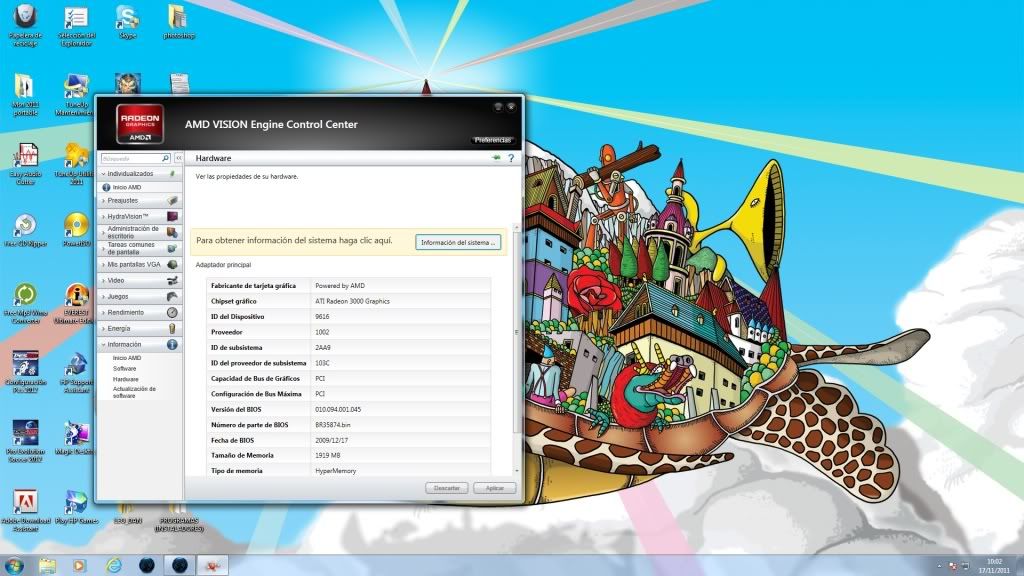This screenshot has height=576, width=1024.
Task: Open the Windows Start menu
Action: (14, 565)
